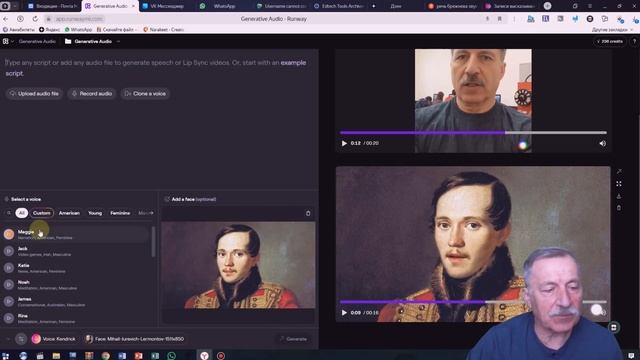The height and width of the screenshot is (360, 640).
Task: Click Generative Audio breadcrumb link
Action: click(x=37, y=41)
